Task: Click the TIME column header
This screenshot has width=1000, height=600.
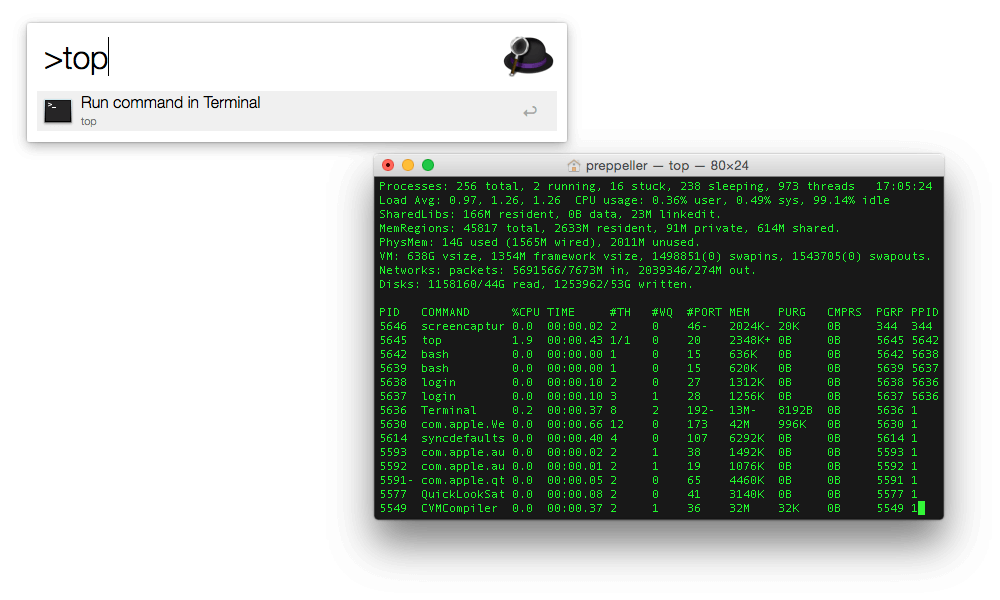Action: pos(561,312)
